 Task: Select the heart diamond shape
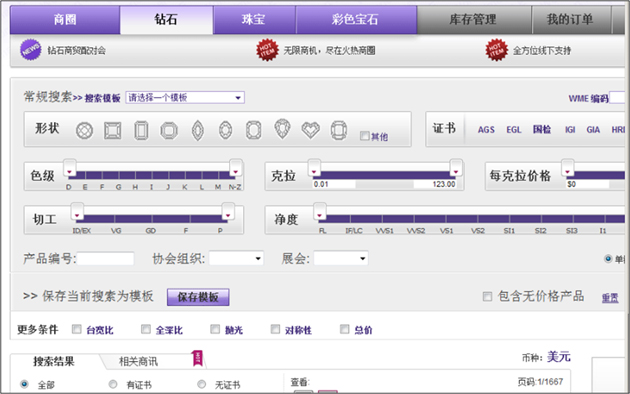pyautogui.click(x=311, y=130)
